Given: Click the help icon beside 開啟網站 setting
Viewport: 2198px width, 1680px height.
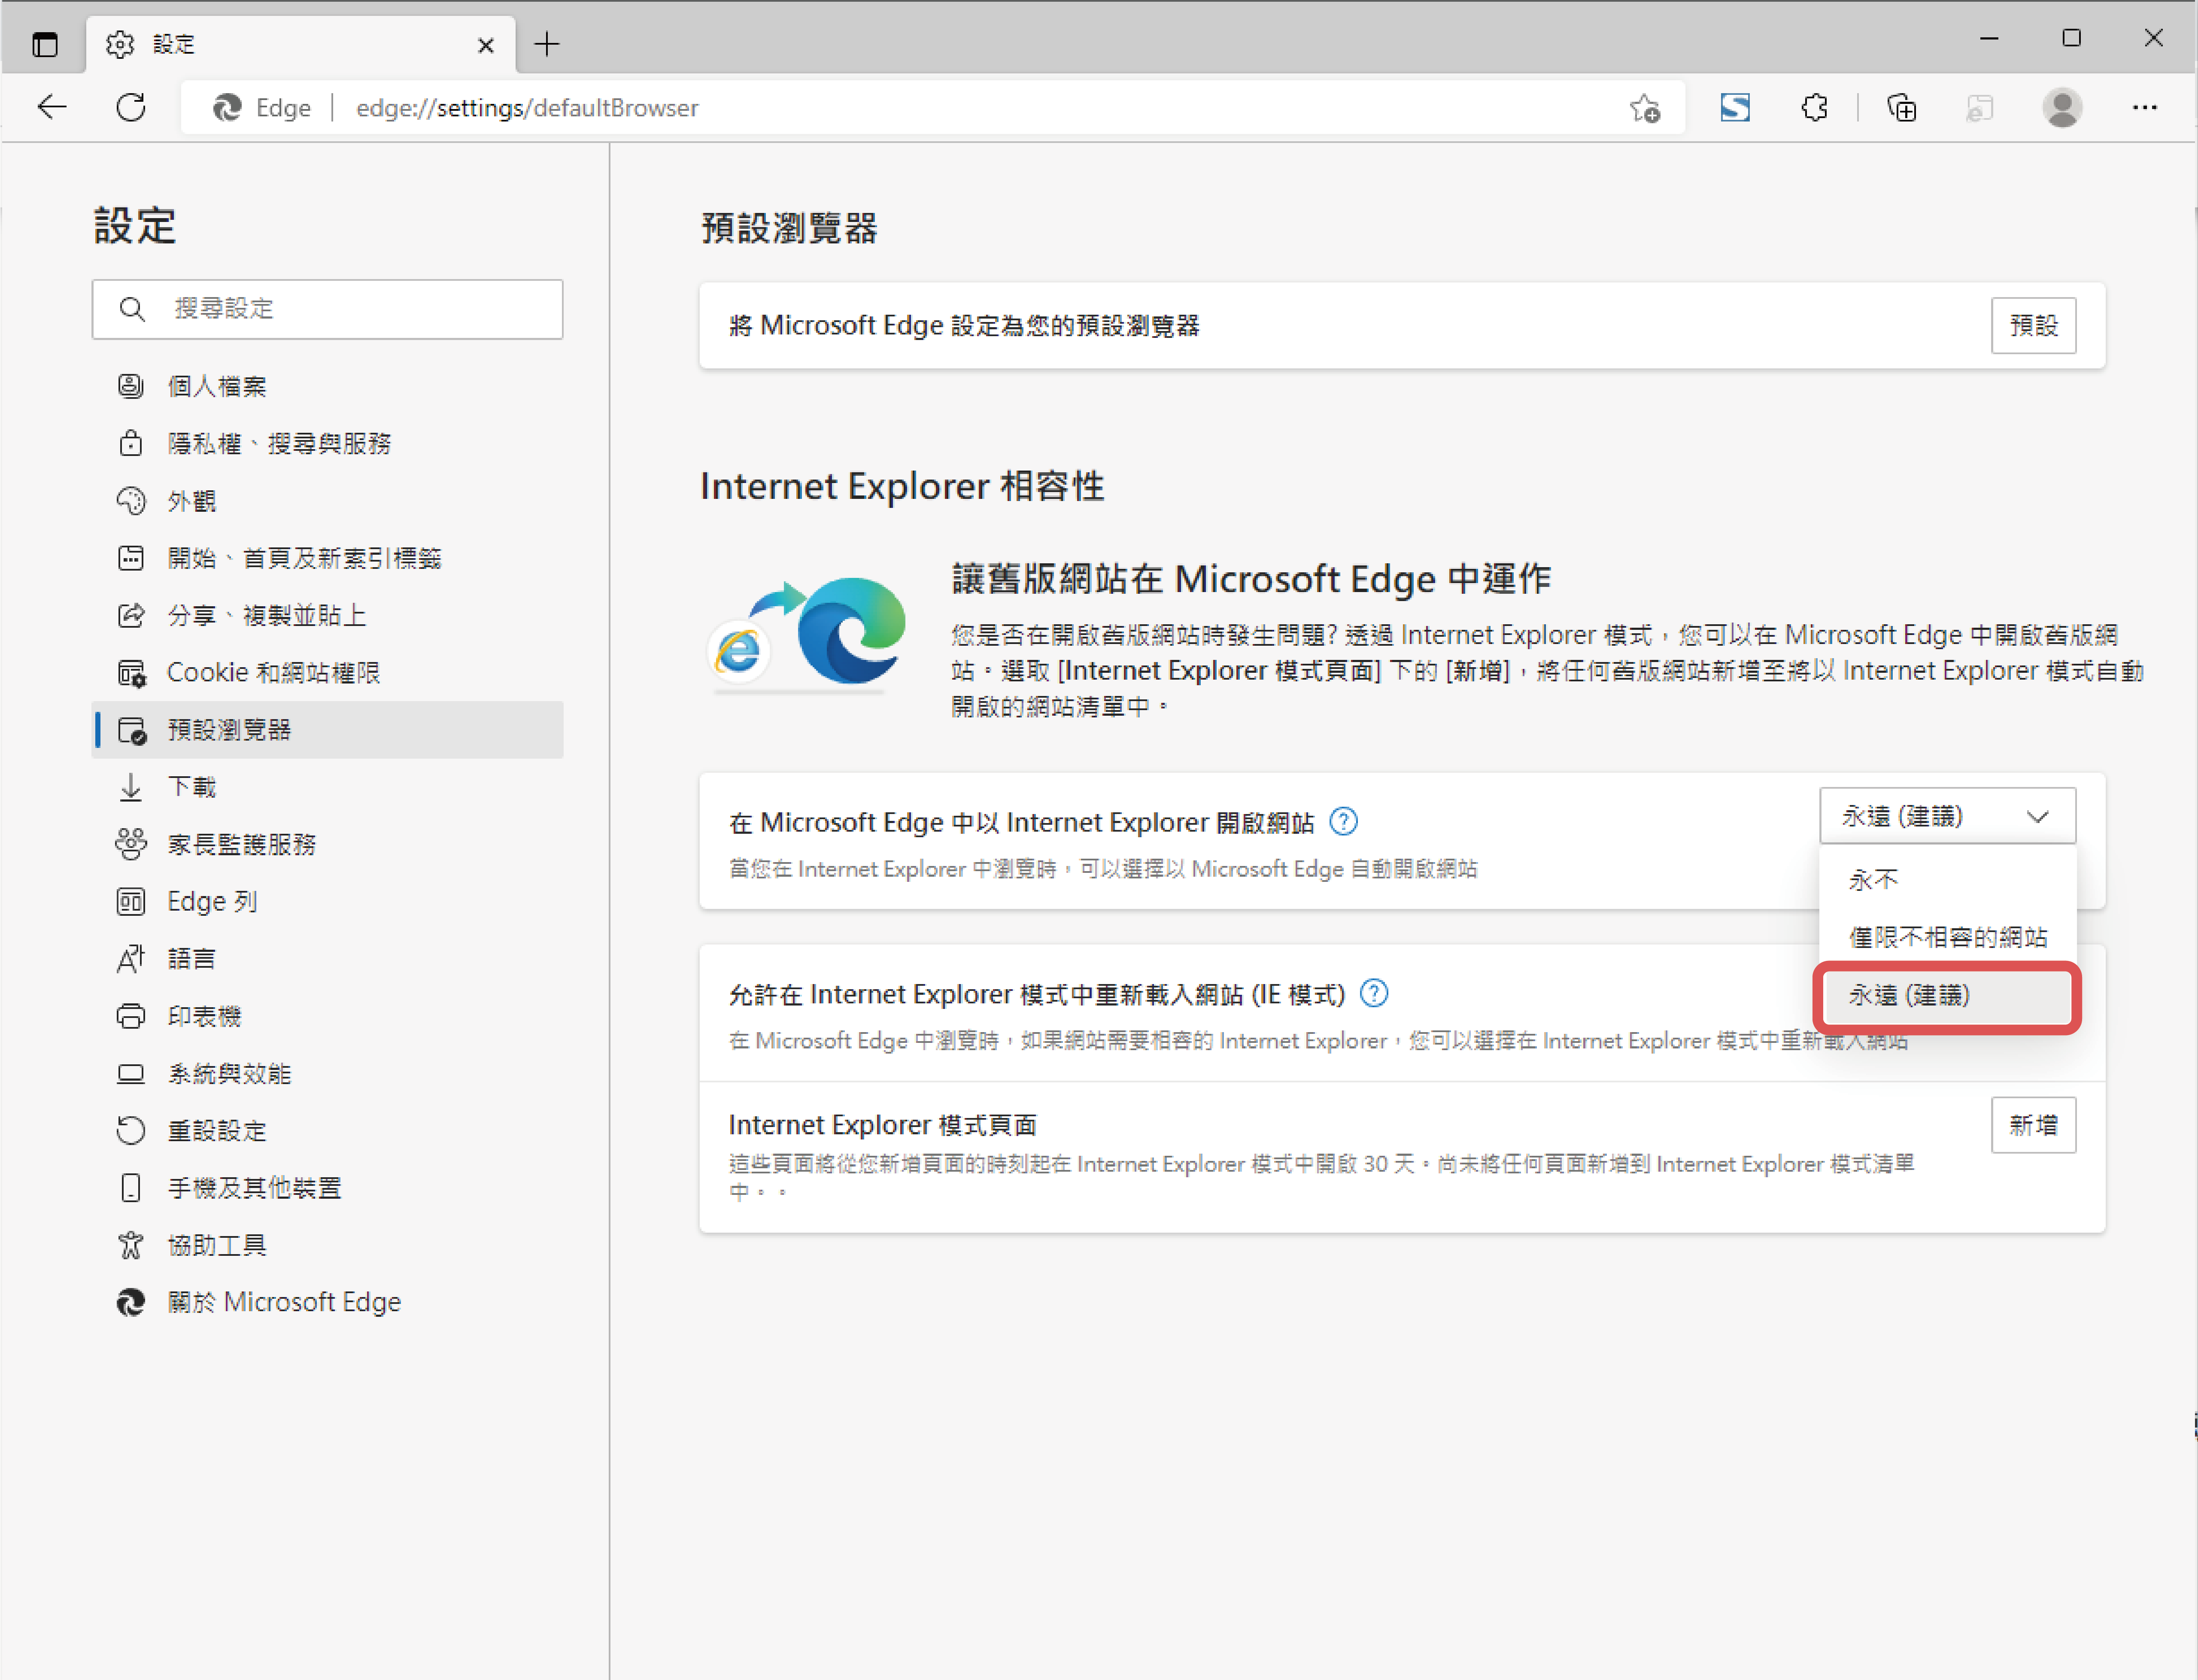Looking at the screenshot, I should pyautogui.click(x=1343, y=822).
